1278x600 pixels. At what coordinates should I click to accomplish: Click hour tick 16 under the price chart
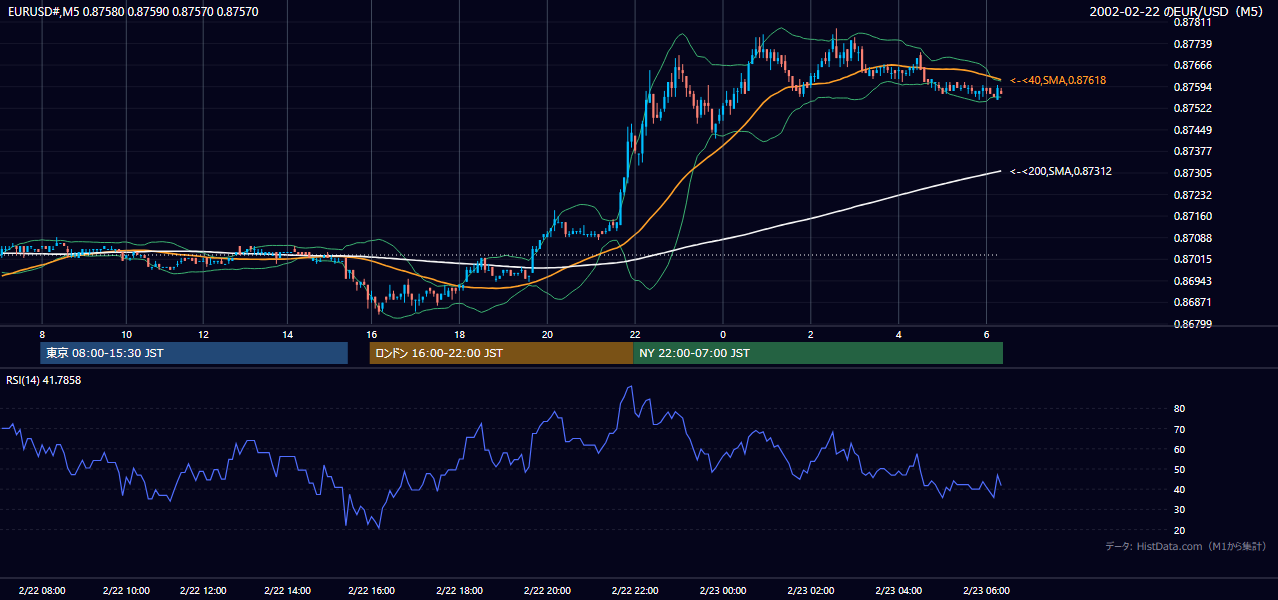tap(371, 333)
